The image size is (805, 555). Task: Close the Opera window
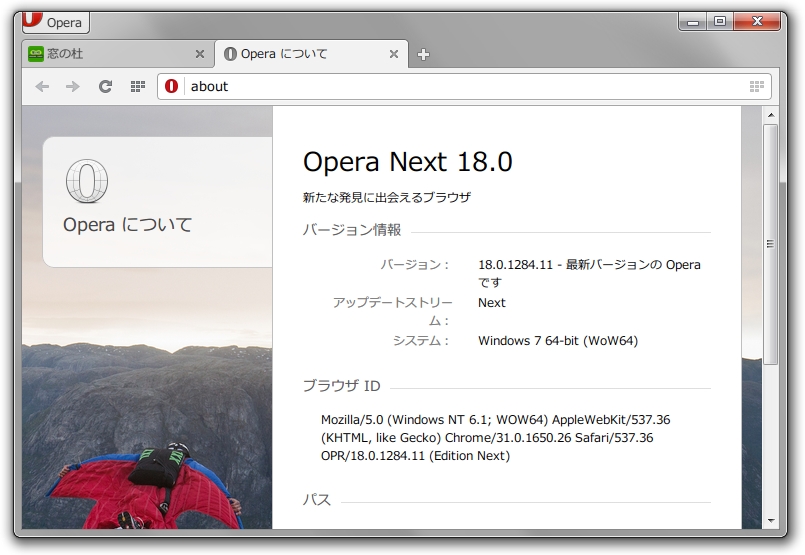point(758,22)
